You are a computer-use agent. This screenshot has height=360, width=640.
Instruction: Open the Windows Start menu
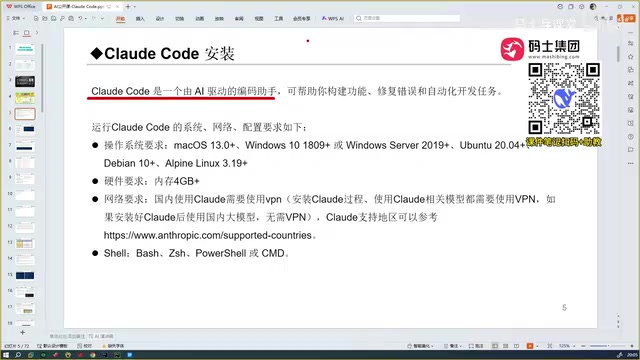click(x=6, y=355)
